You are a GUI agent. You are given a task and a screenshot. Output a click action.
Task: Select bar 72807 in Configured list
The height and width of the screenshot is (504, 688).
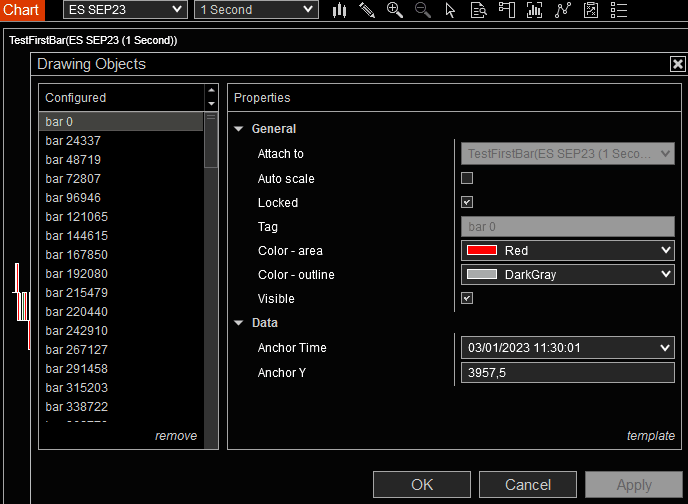click(x=121, y=179)
